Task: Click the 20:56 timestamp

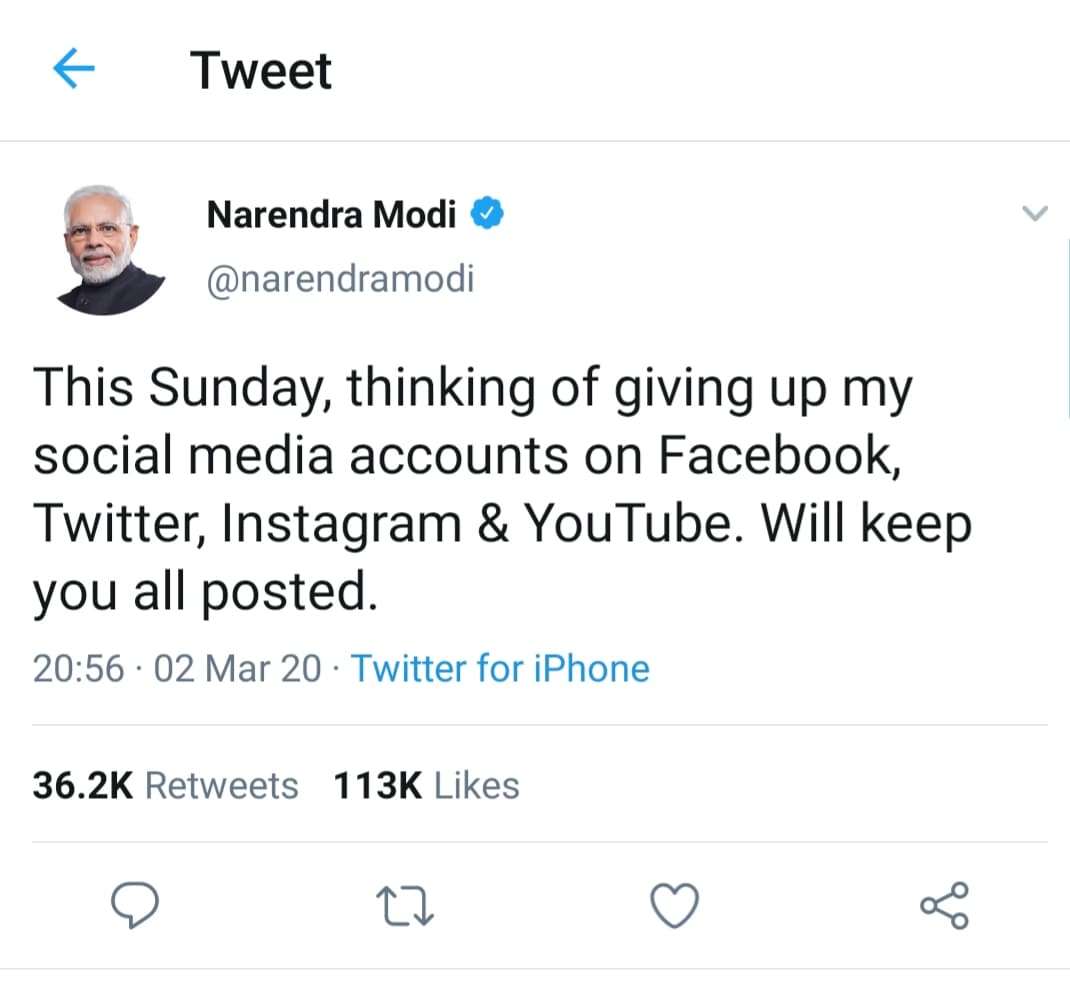Action: 79,668
